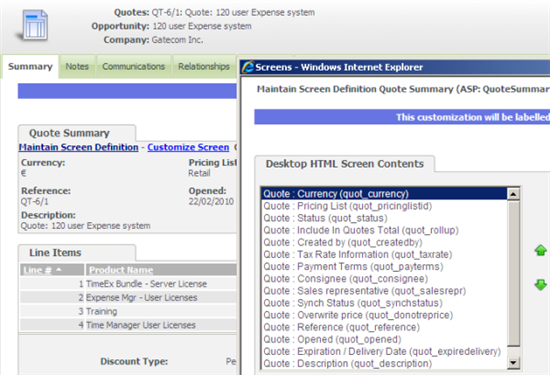The image size is (550, 375).
Task: Click the list scrollbar up arrow
Action: [513, 194]
